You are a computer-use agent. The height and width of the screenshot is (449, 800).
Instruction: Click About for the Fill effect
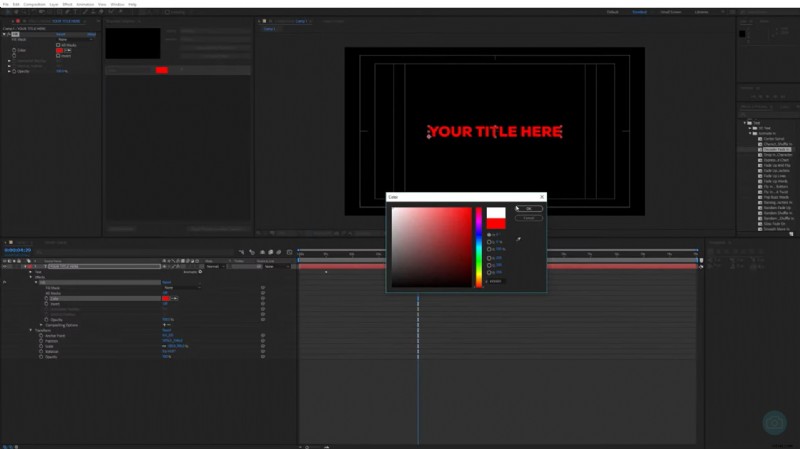91,34
